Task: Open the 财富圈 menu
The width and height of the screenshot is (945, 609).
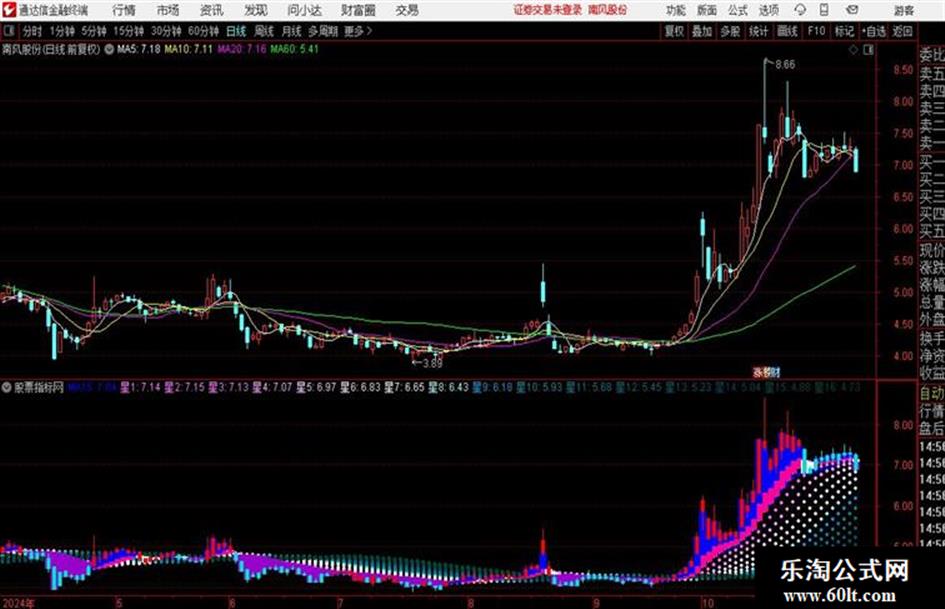Action: (x=358, y=10)
